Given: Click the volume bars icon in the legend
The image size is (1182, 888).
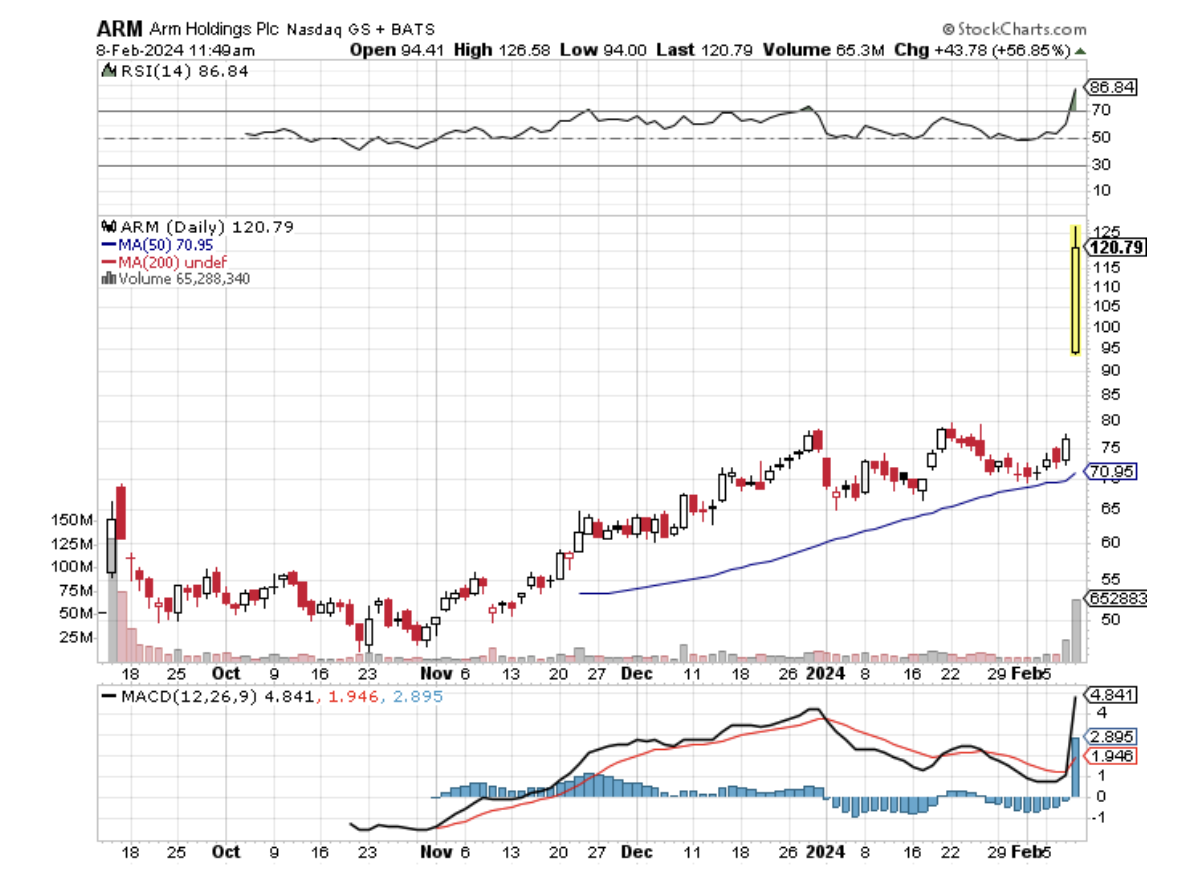Looking at the screenshot, I should click(x=109, y=279).
